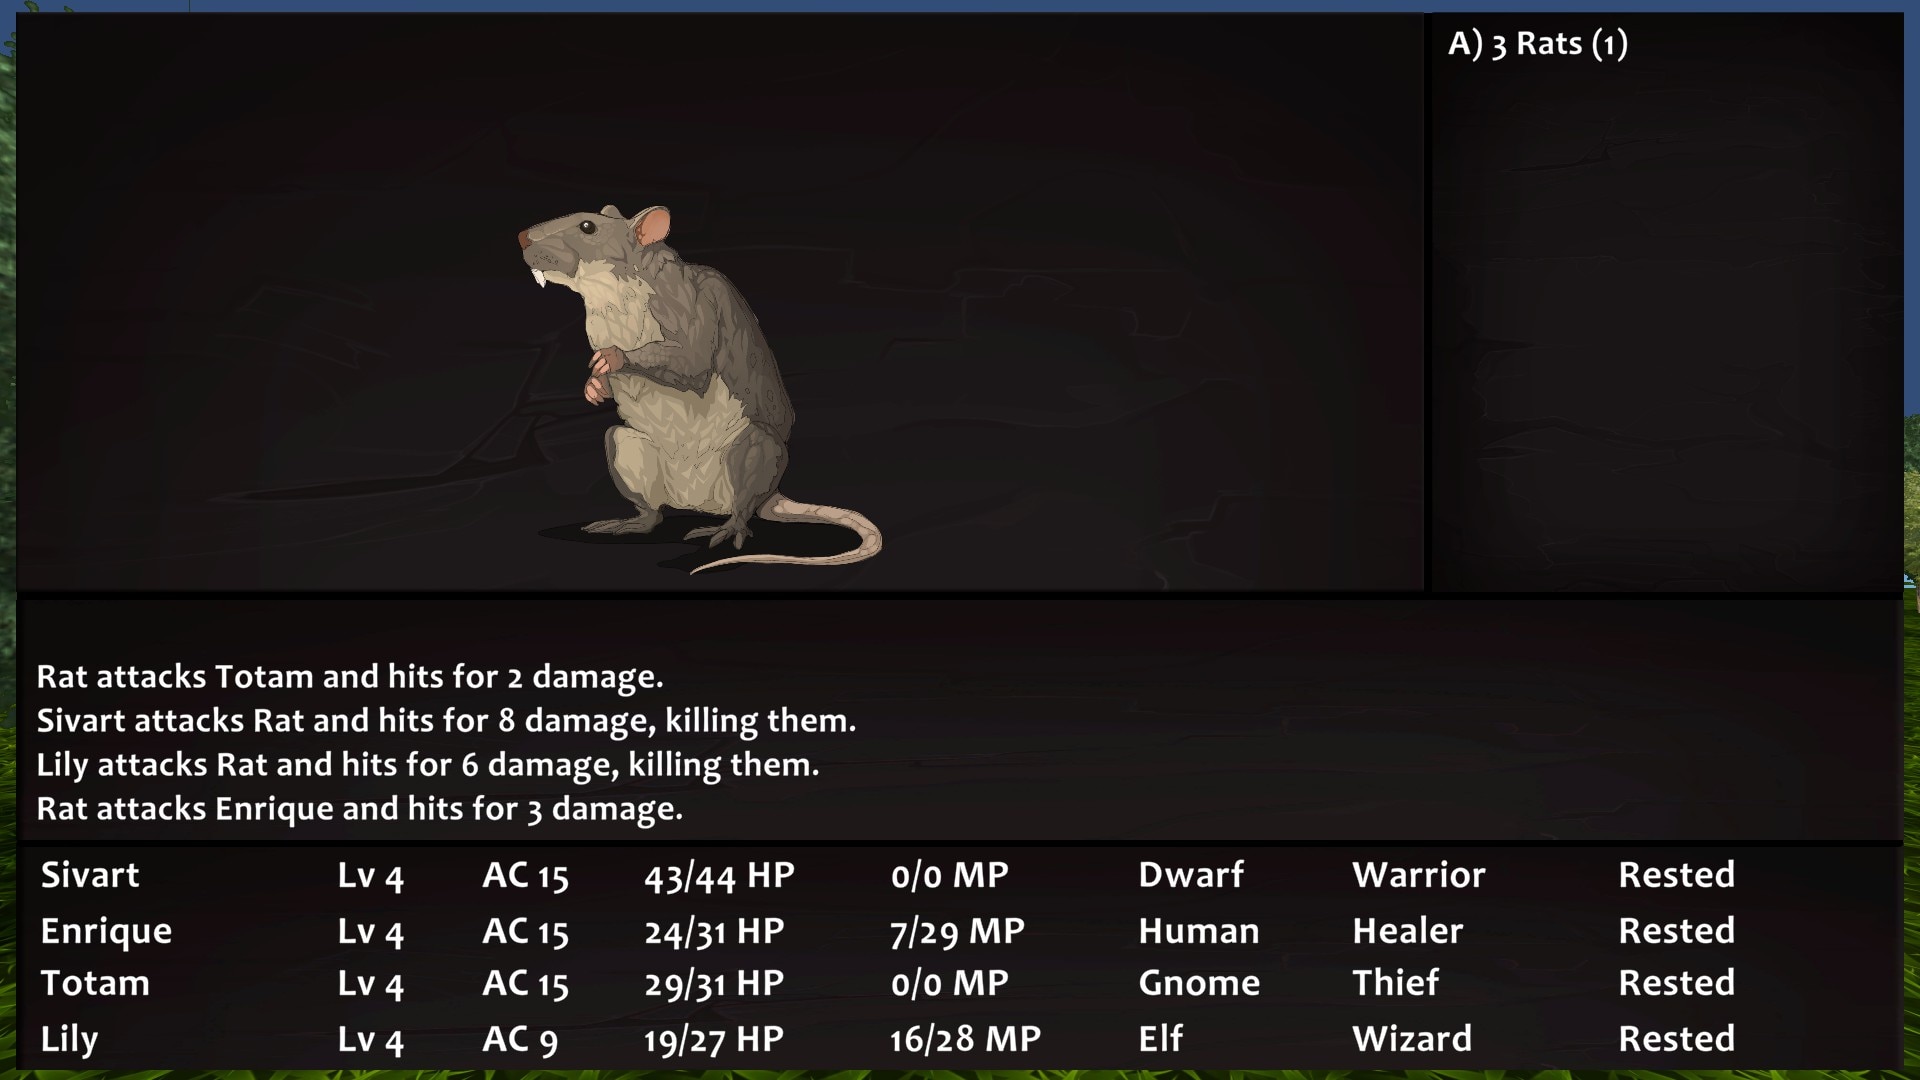
Task: Select party member Lily
Action: (69, 1039)
